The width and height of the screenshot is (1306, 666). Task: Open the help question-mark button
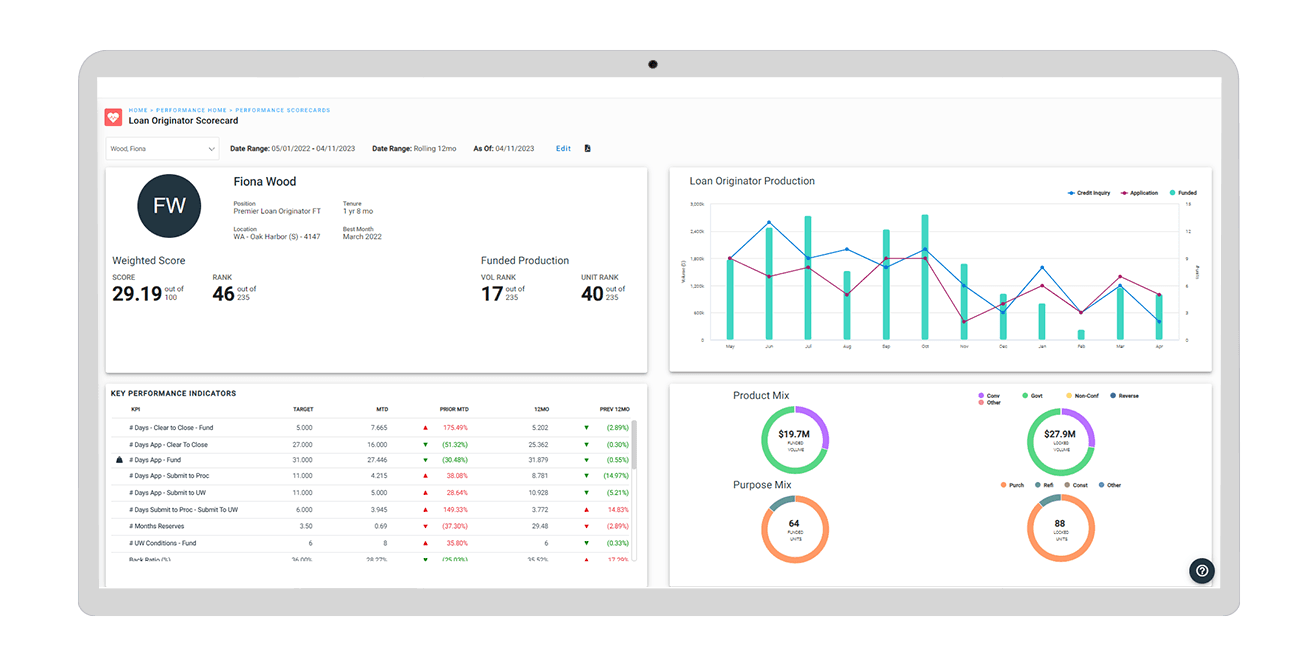[1202, 570]
